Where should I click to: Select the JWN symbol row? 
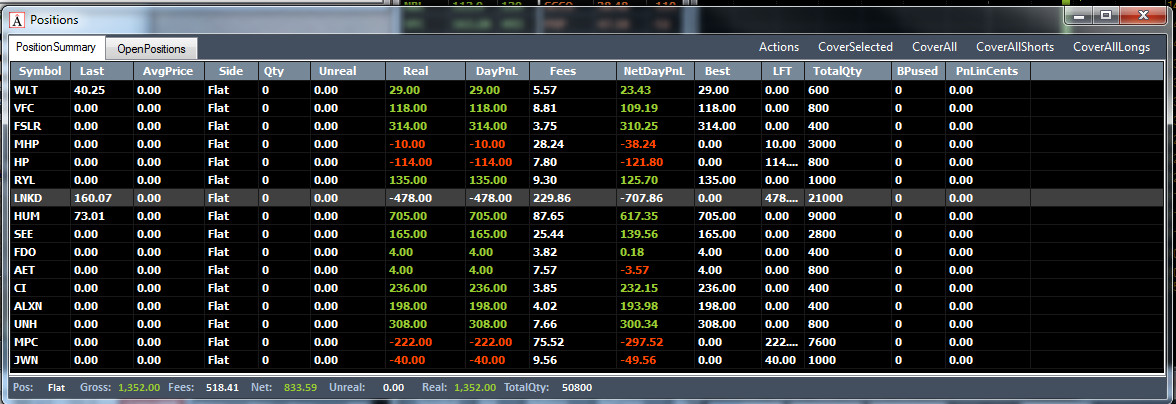coord(588,360)
